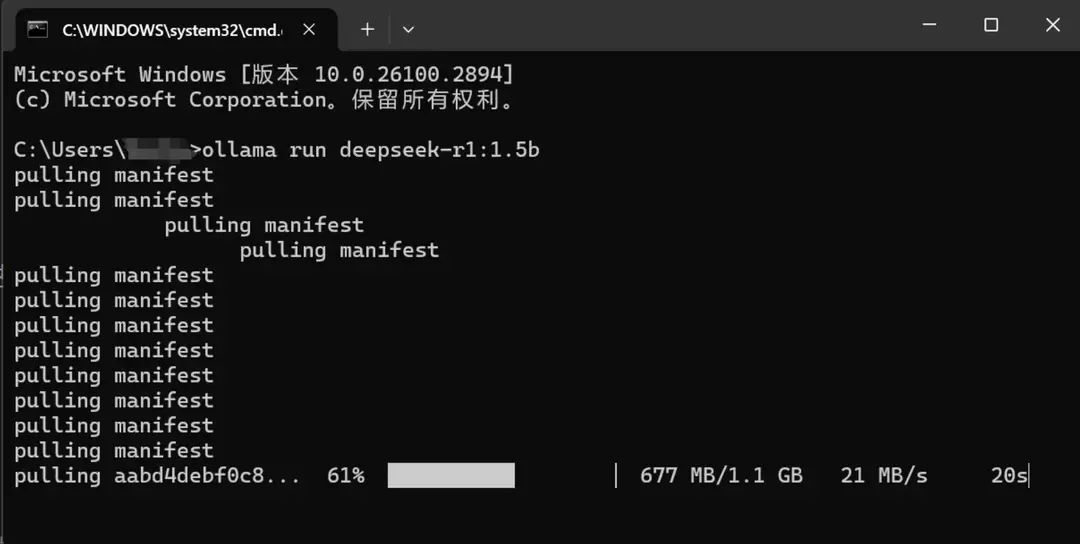
Task: Click the 677 MB/1.1 GB size text
Action: [x=721, y=476]
